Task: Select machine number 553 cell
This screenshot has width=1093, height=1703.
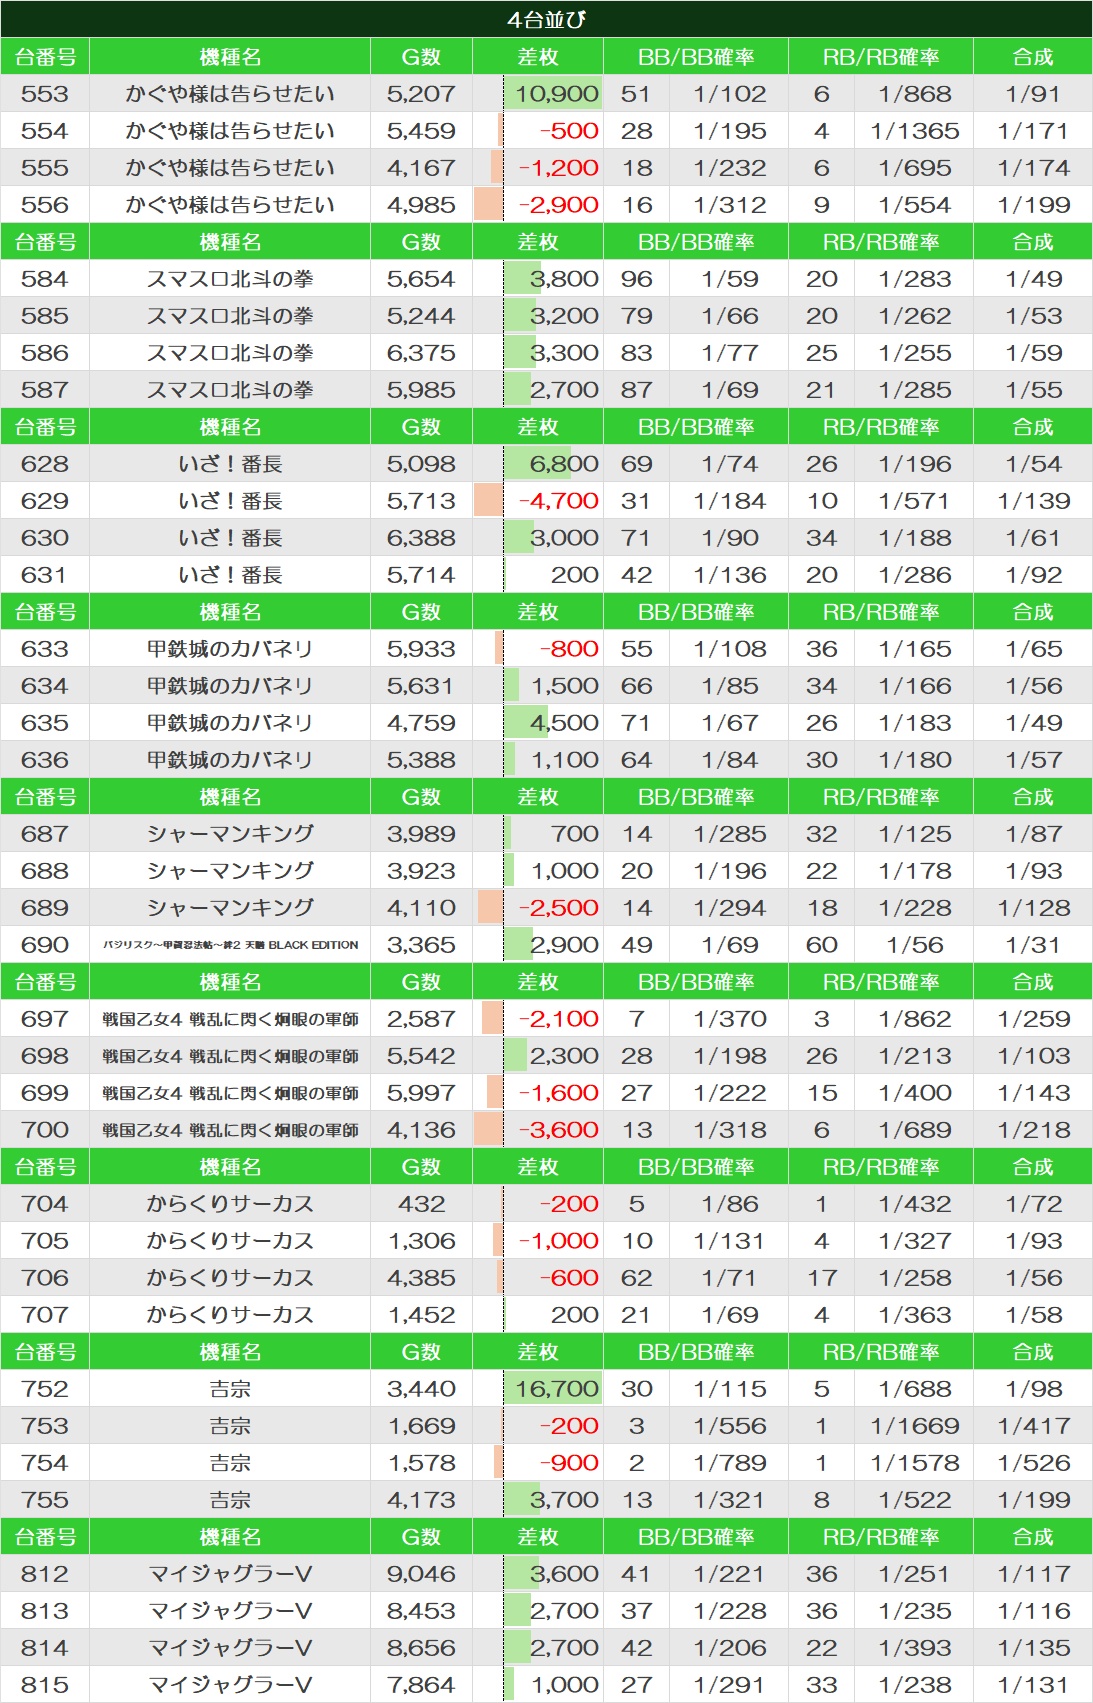Action: (45, 94)
